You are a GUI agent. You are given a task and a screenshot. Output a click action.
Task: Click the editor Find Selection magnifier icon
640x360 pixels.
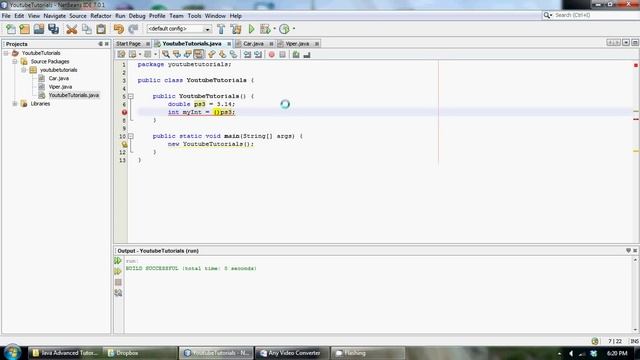click(166, 55)
